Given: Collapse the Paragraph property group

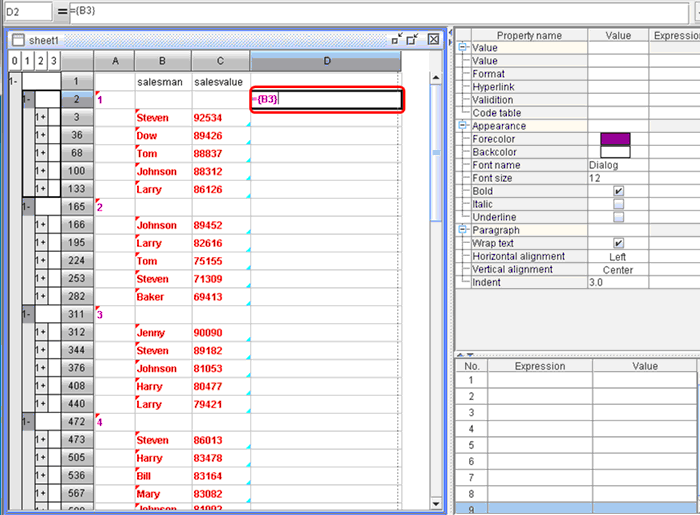Looking at the screenshot, I should tap(462, 229).
